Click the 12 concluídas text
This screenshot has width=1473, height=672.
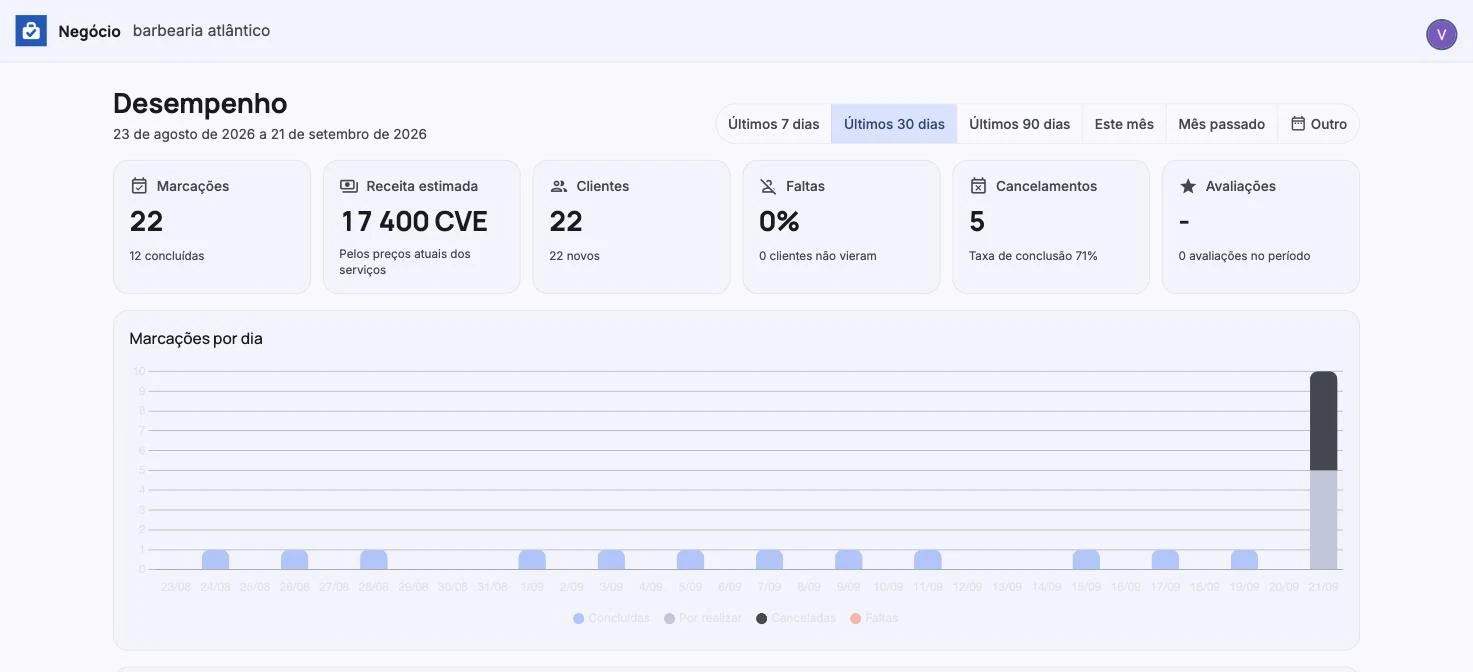tap(167, 256)
